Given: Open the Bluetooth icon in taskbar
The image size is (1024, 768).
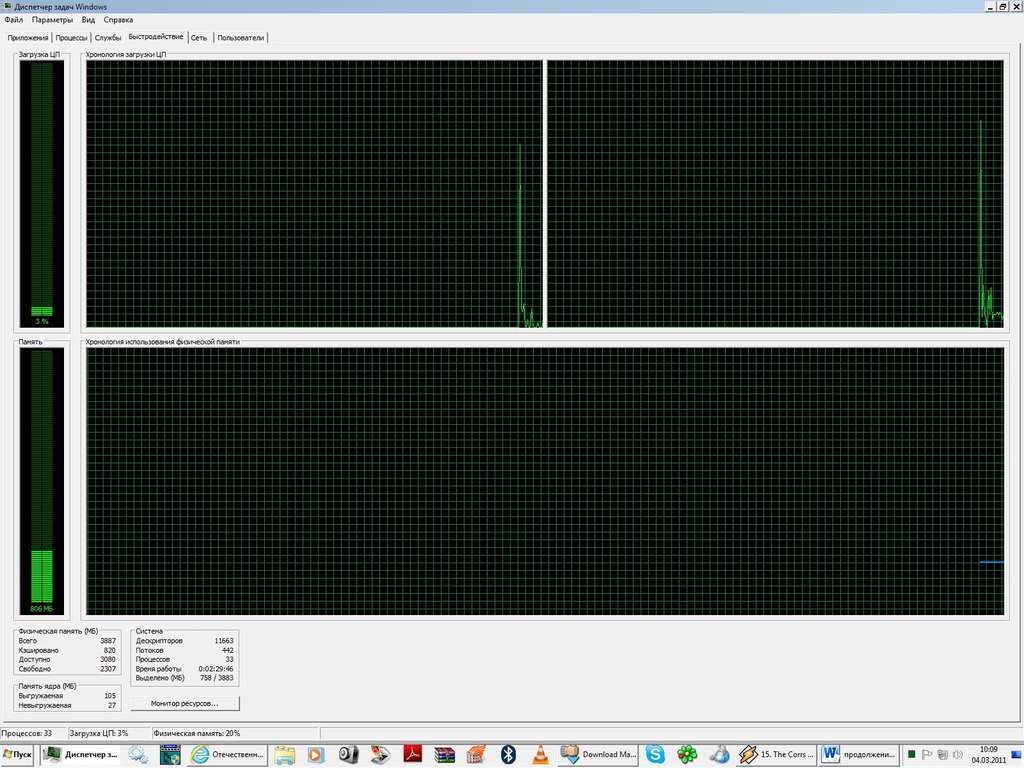Looking at the screenshot, I should point(508,754).
